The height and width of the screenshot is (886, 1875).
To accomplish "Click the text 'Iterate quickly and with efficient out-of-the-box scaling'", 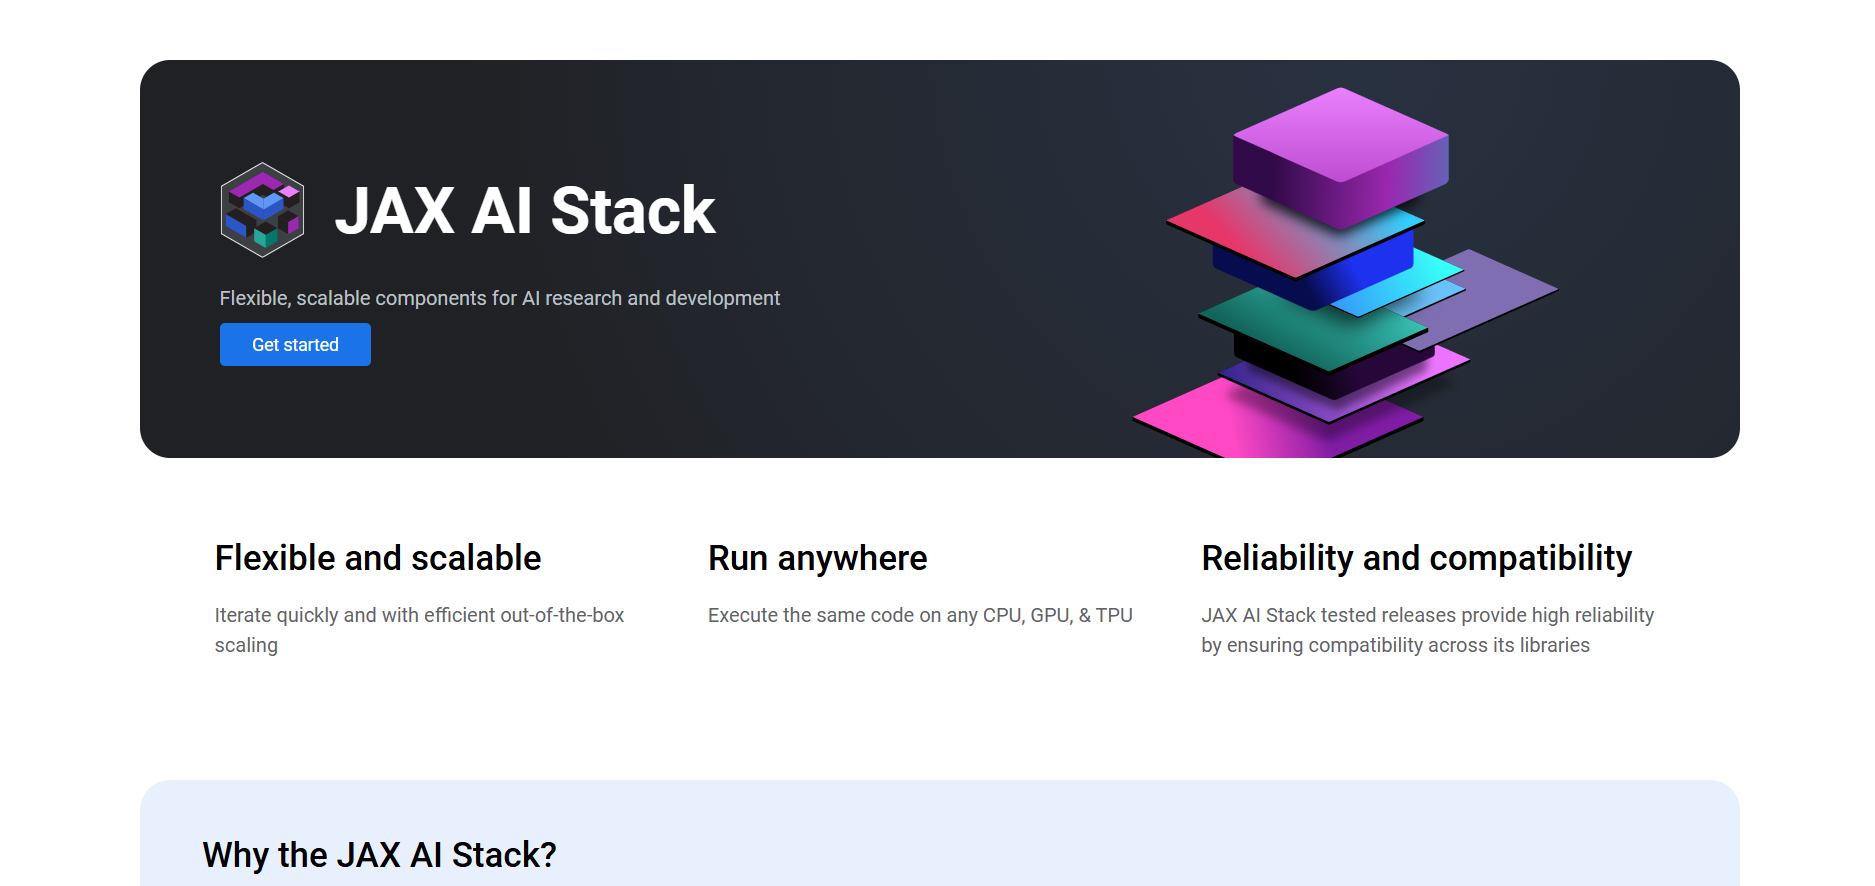I will 420,630.
